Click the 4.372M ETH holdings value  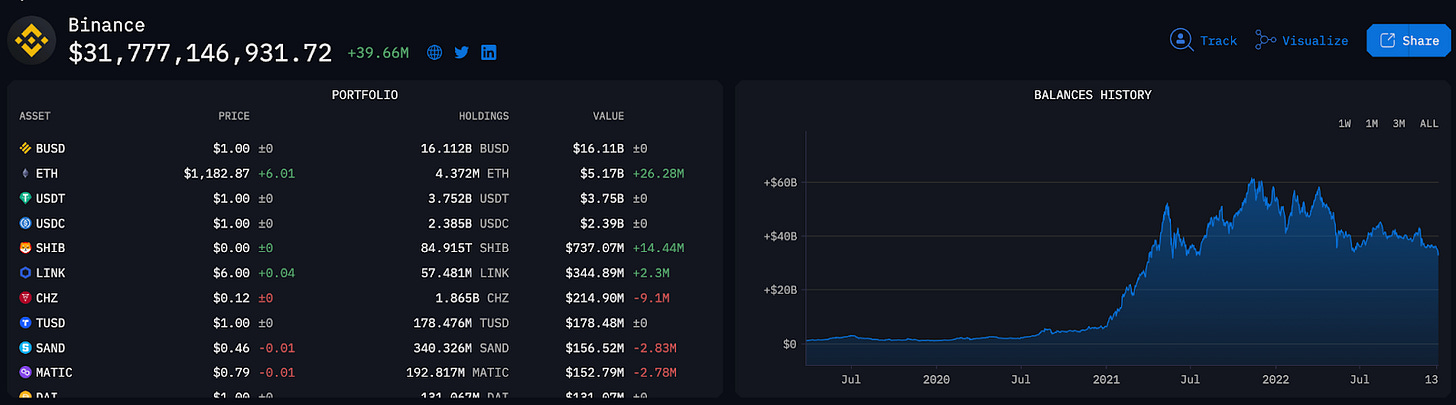pos(472,173)
